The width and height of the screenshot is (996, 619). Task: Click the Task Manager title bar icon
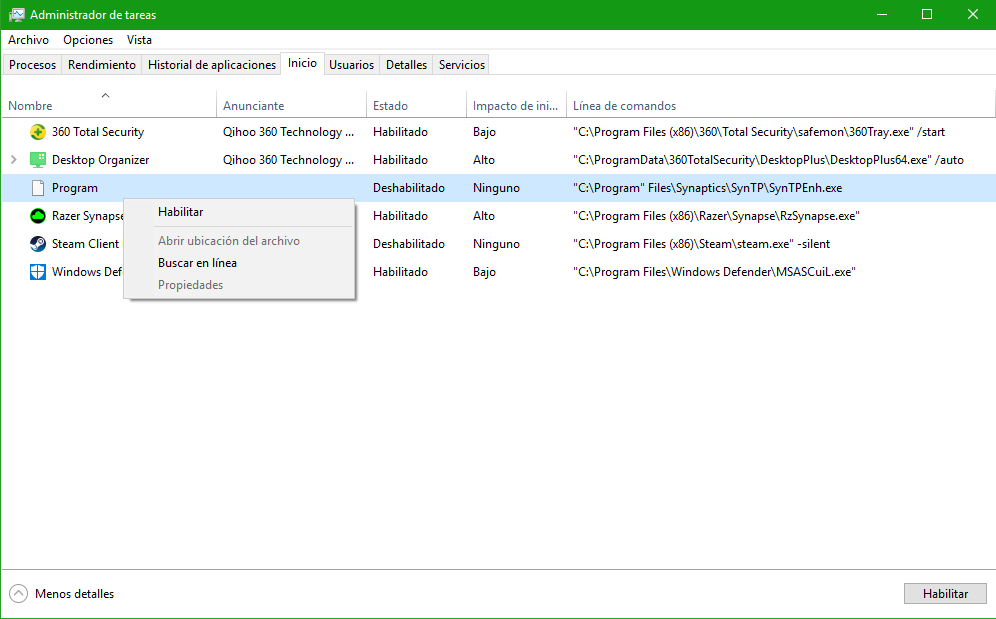tap(17, 15)
